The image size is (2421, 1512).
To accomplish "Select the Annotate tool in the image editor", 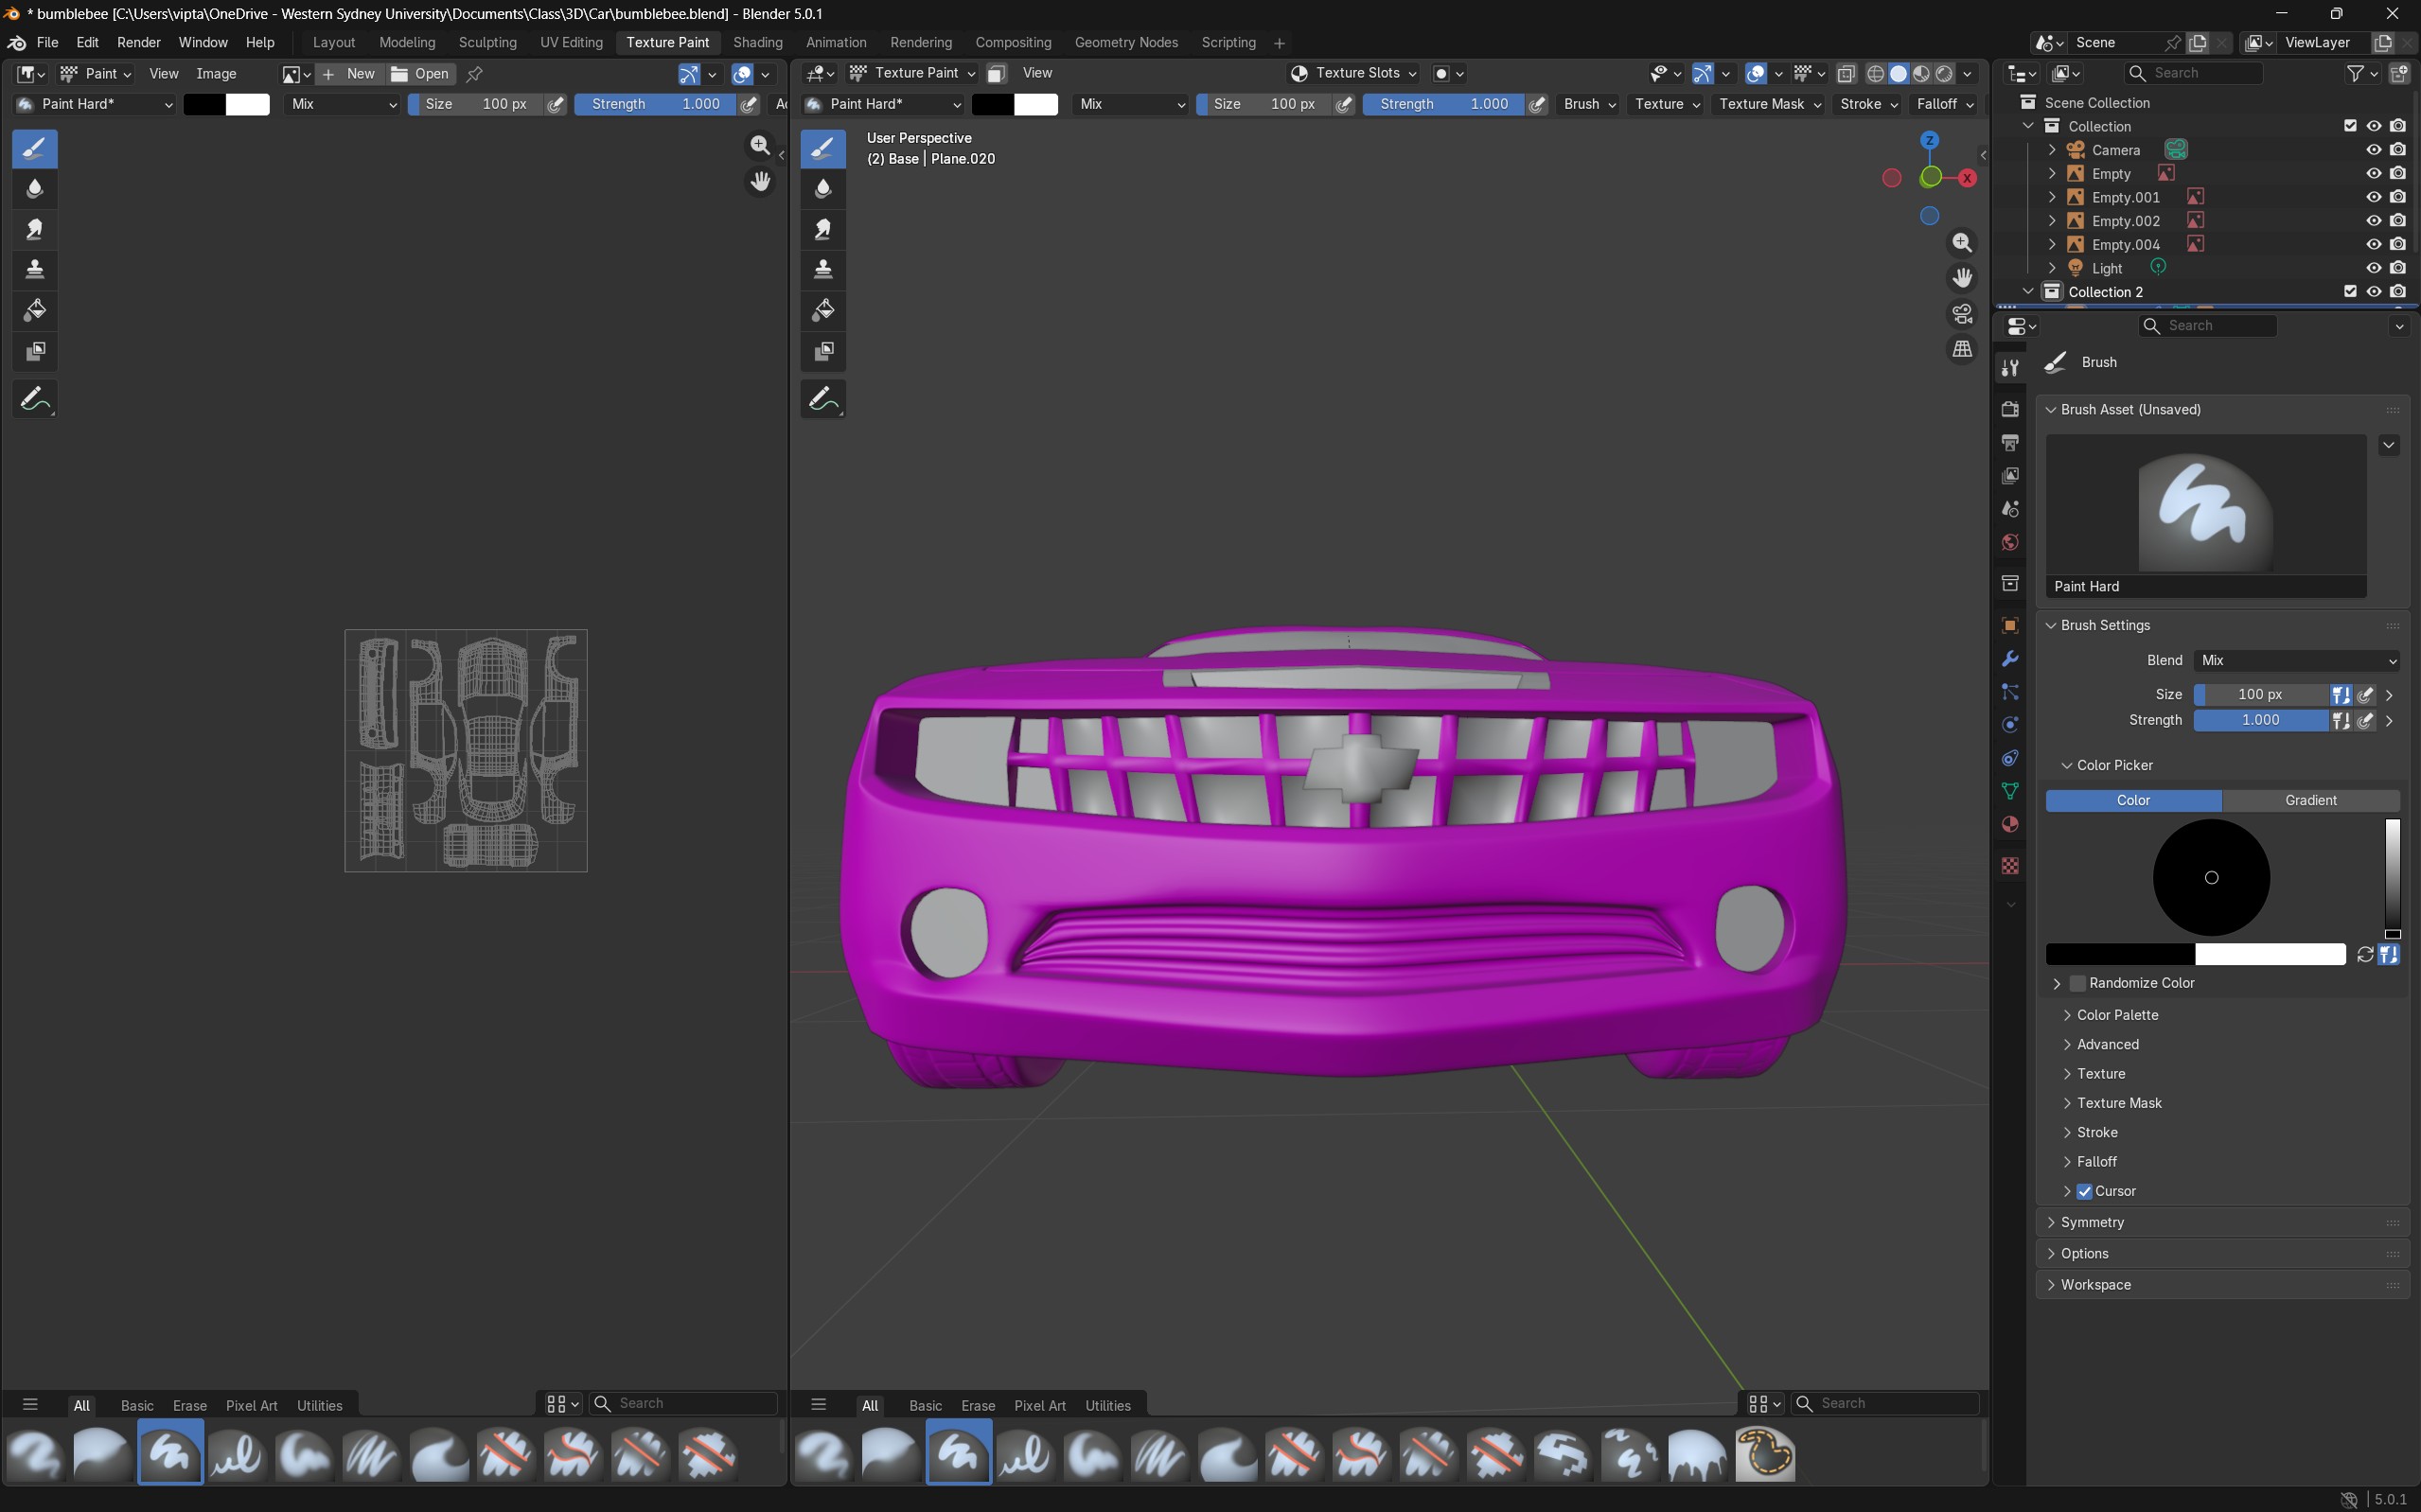I will coord(35,399).
